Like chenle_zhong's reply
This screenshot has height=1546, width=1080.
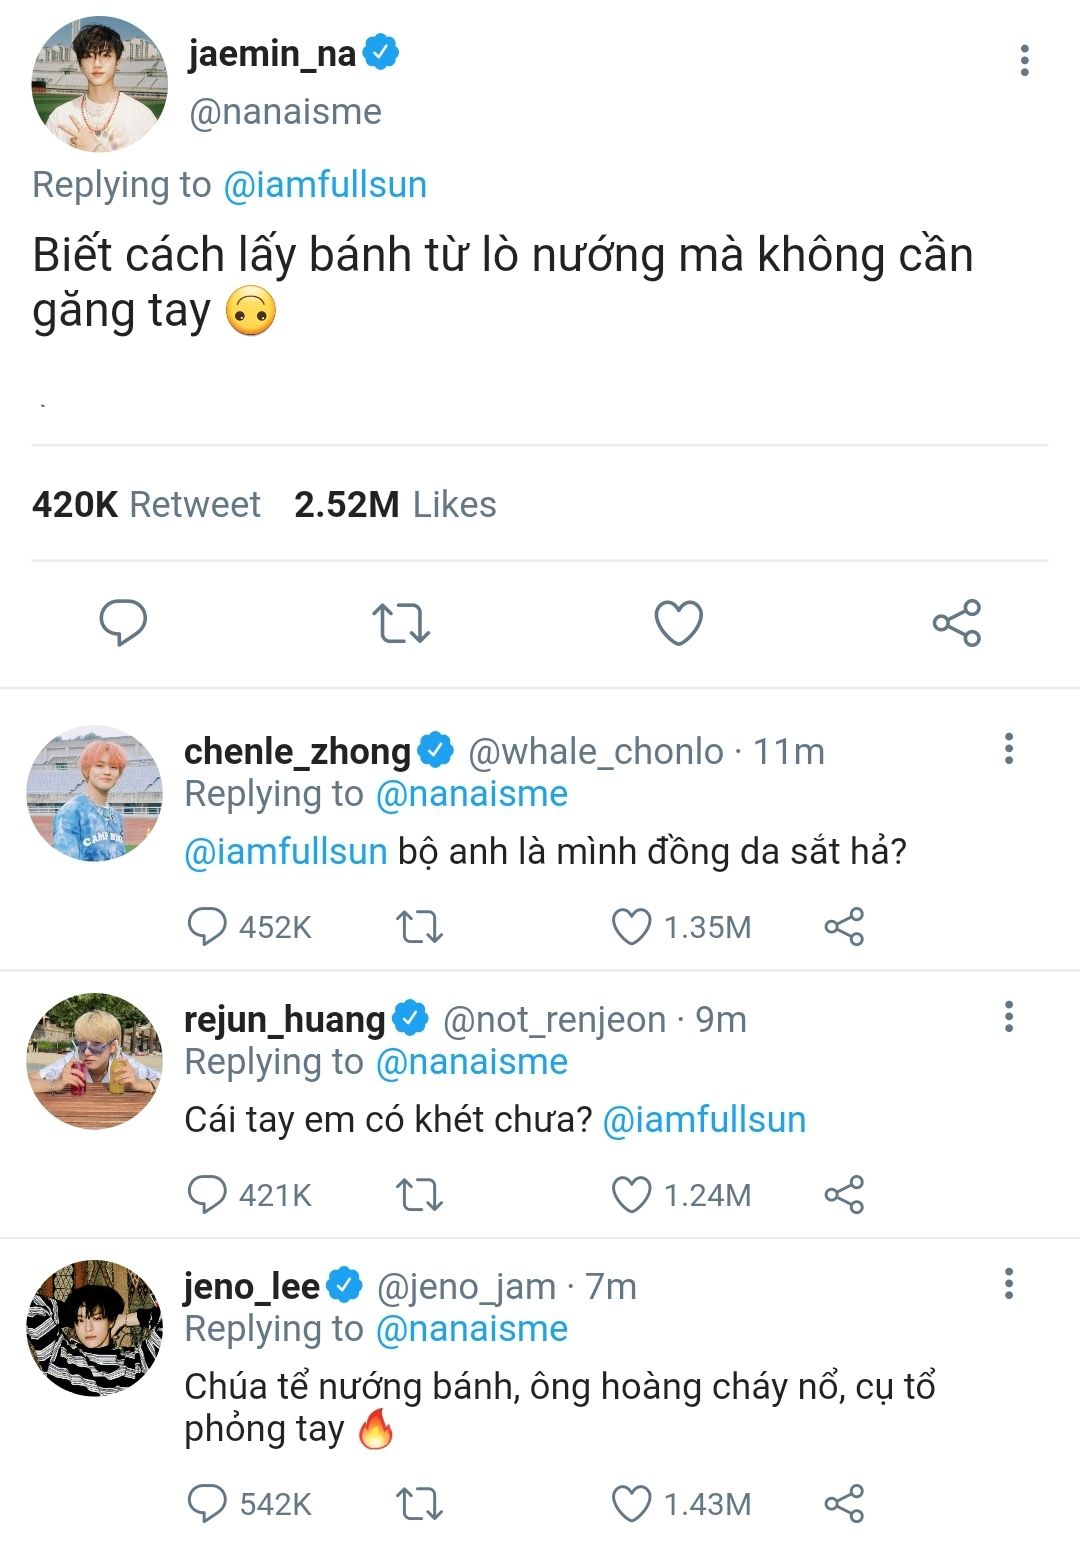[x=631, y=927]
